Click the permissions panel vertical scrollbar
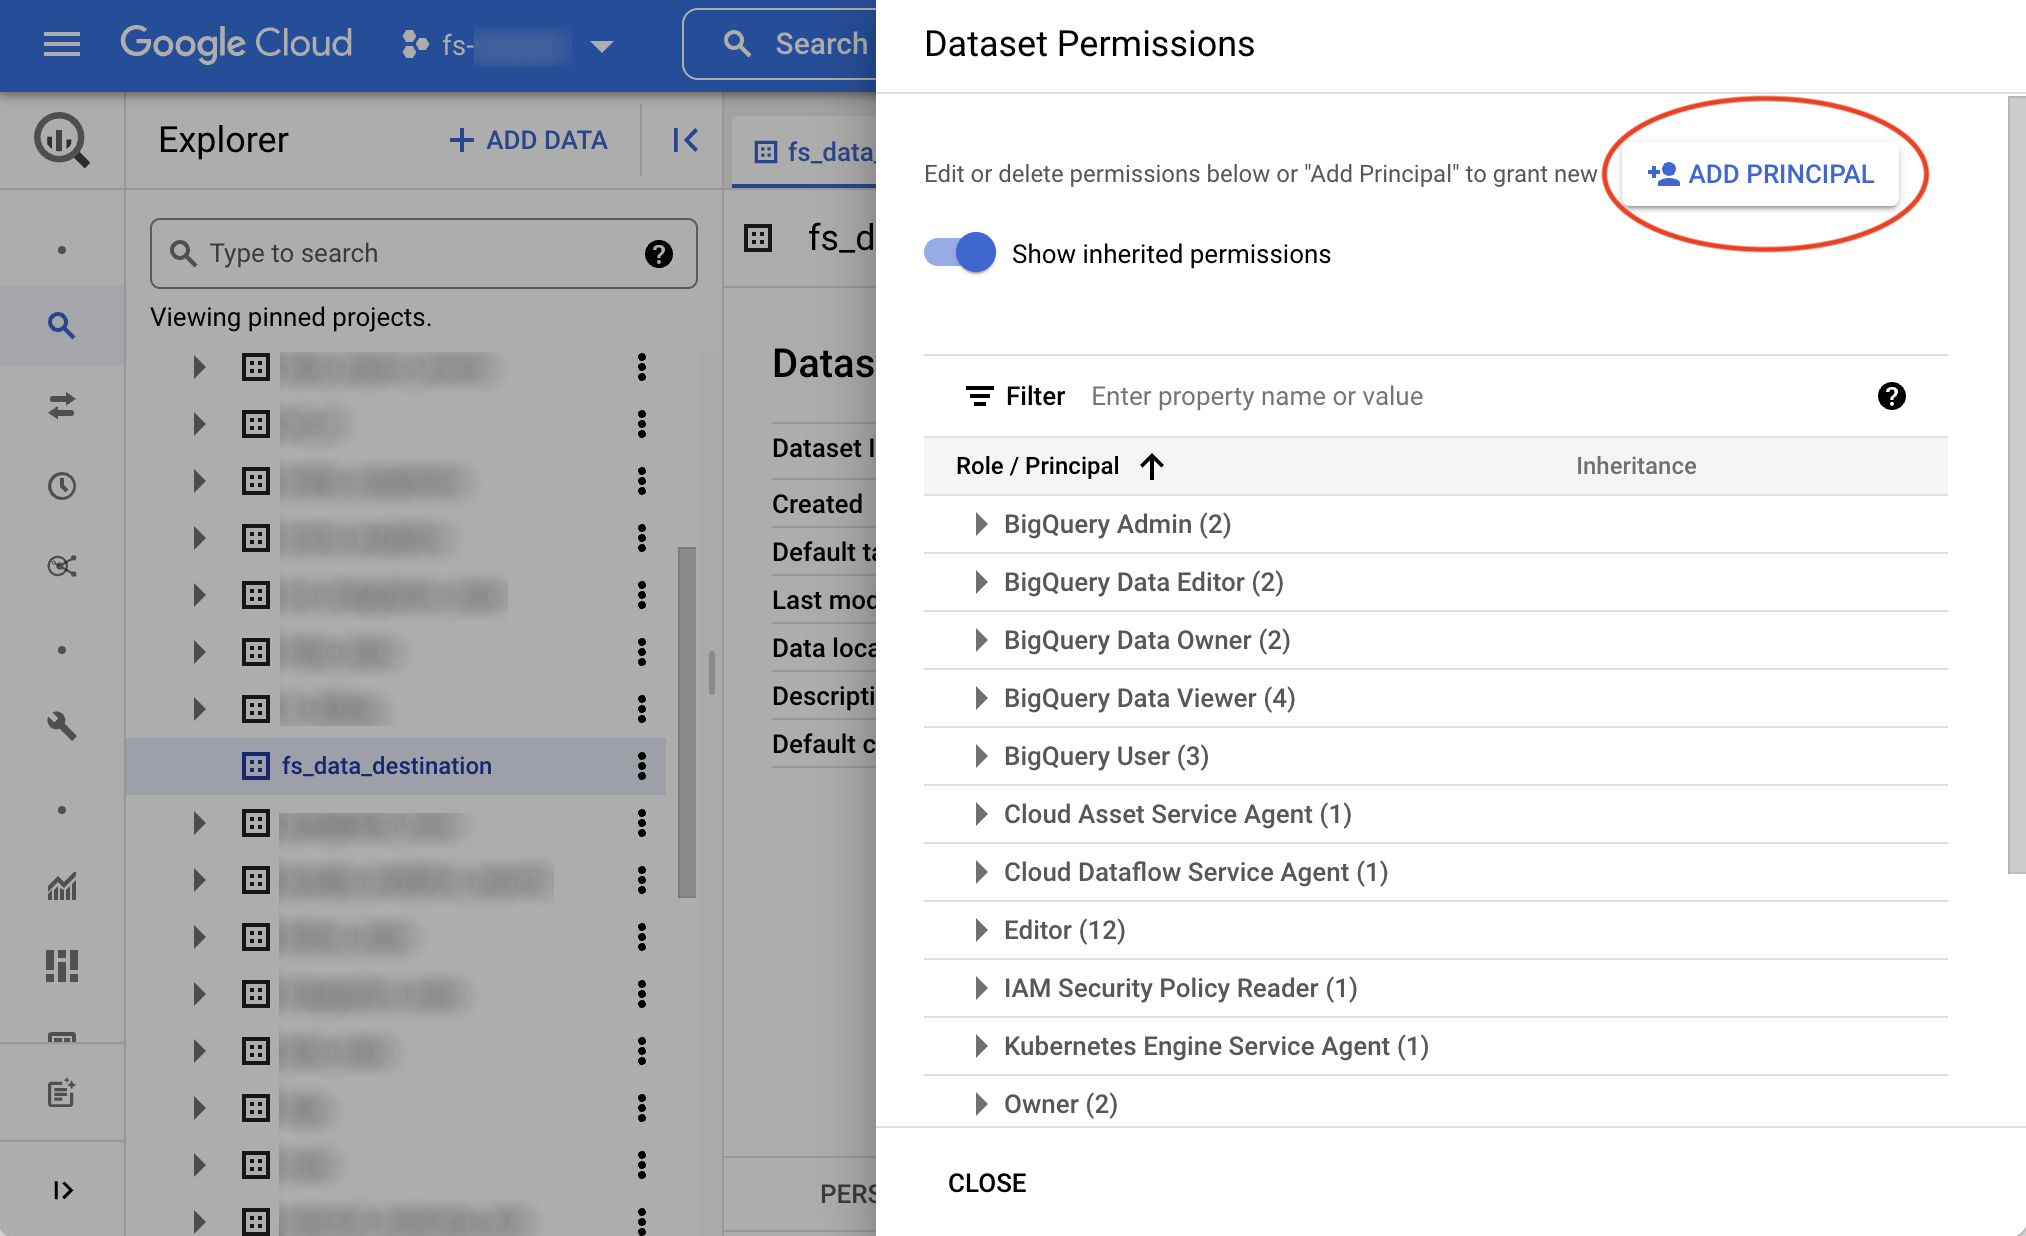Viewport: 2026px width, 1236px height. 2016,485
